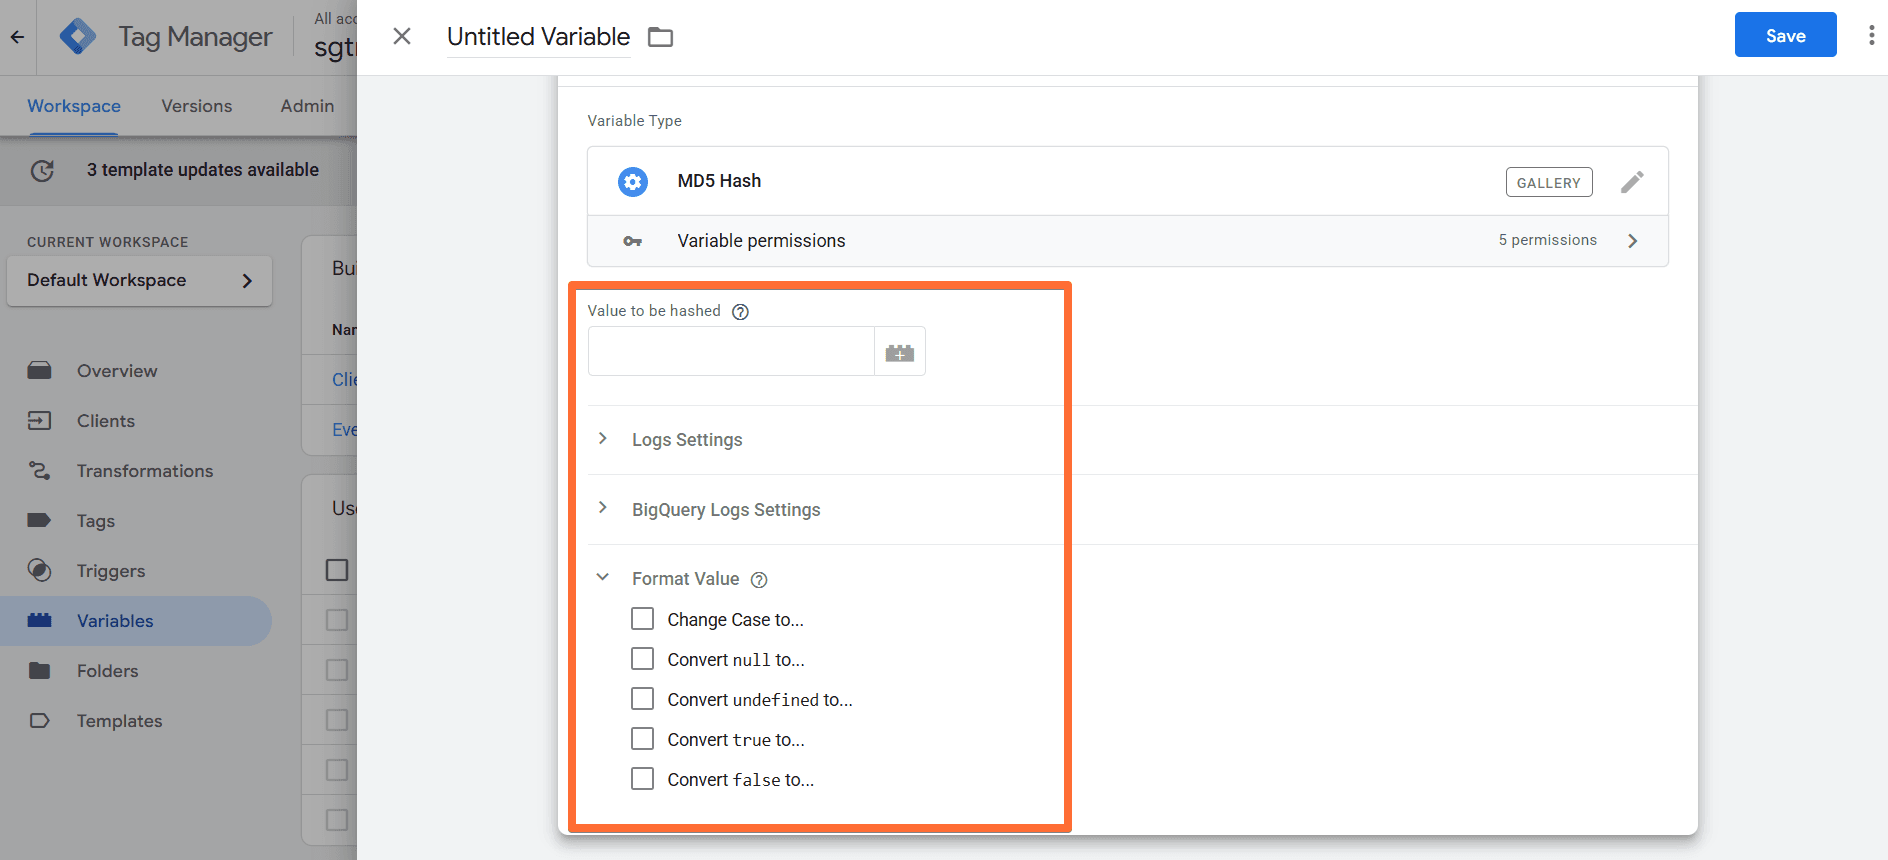This screenshot has width=1888, height=860.
Task: Click the Transformations sidebar icon
Action: 40,471
